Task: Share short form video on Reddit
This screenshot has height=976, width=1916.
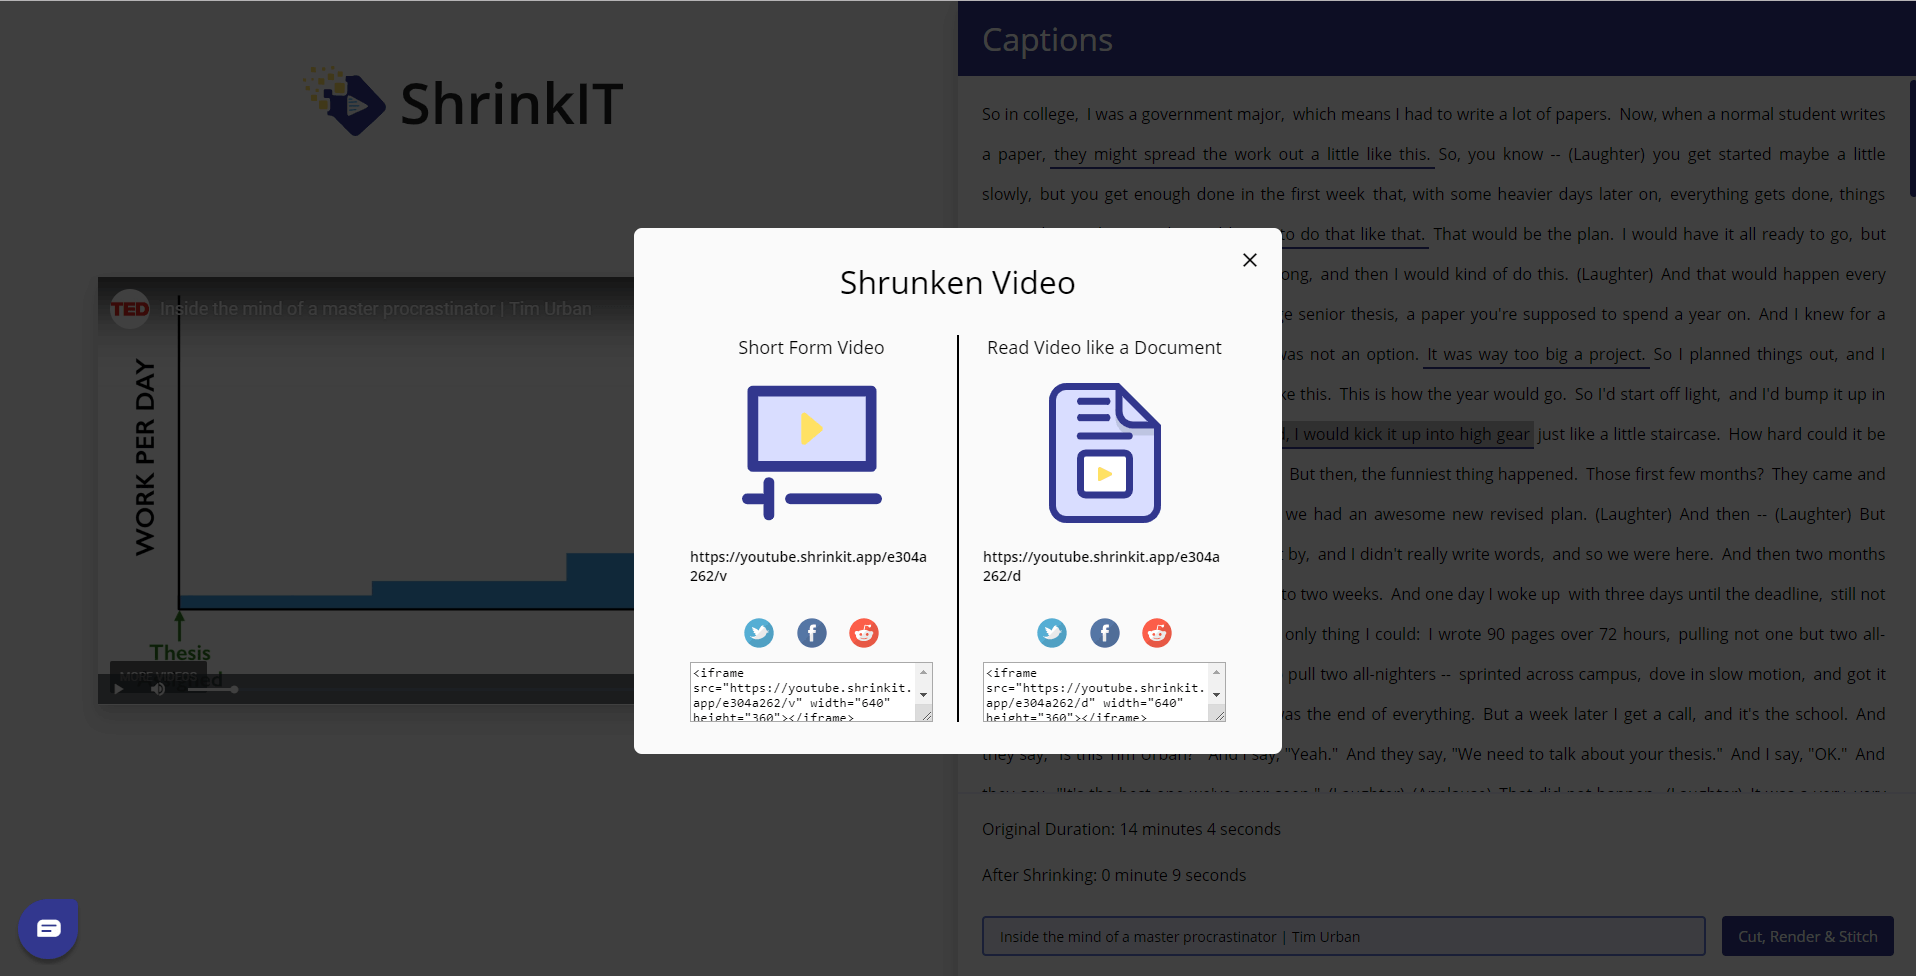Action: coord(864,633)
